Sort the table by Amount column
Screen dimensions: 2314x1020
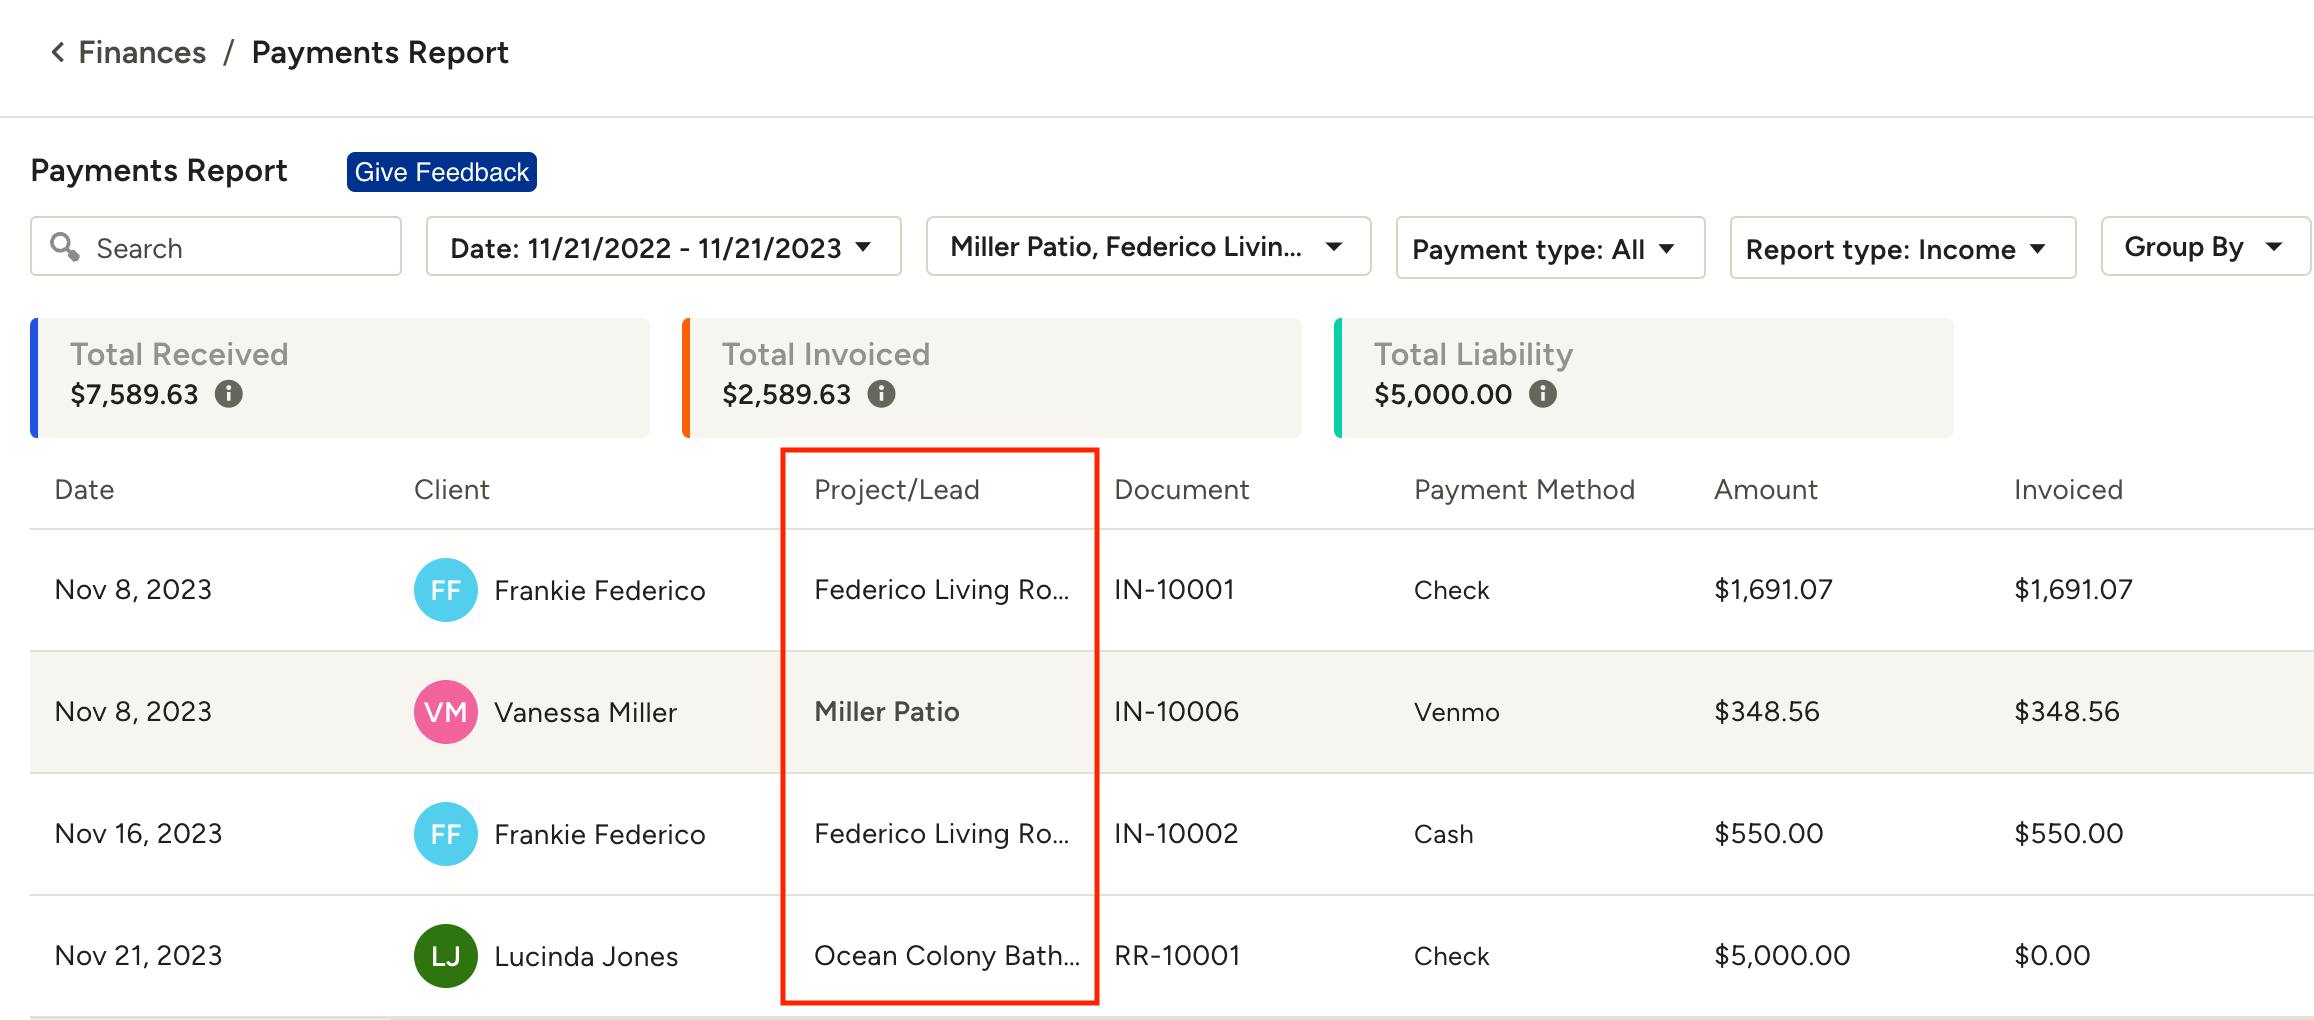pyautogui.click(x=1765, y=489)
